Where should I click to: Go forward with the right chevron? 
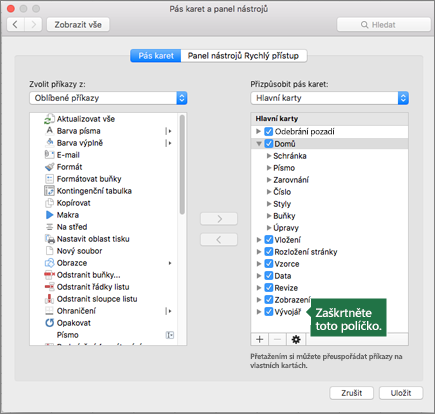33,25
